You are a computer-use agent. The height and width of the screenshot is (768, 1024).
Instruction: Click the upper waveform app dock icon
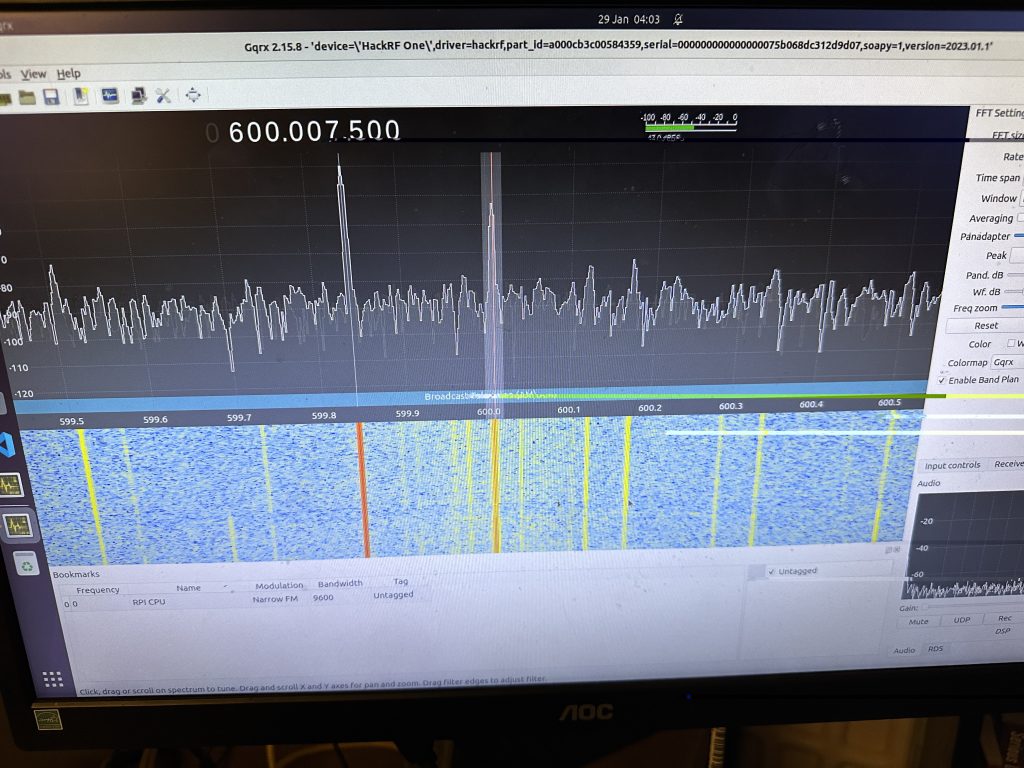tap(11, 485)
